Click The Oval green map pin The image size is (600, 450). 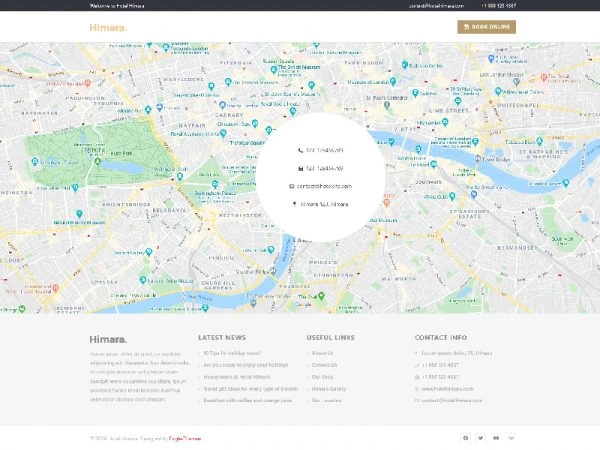(x=321, y=296)
